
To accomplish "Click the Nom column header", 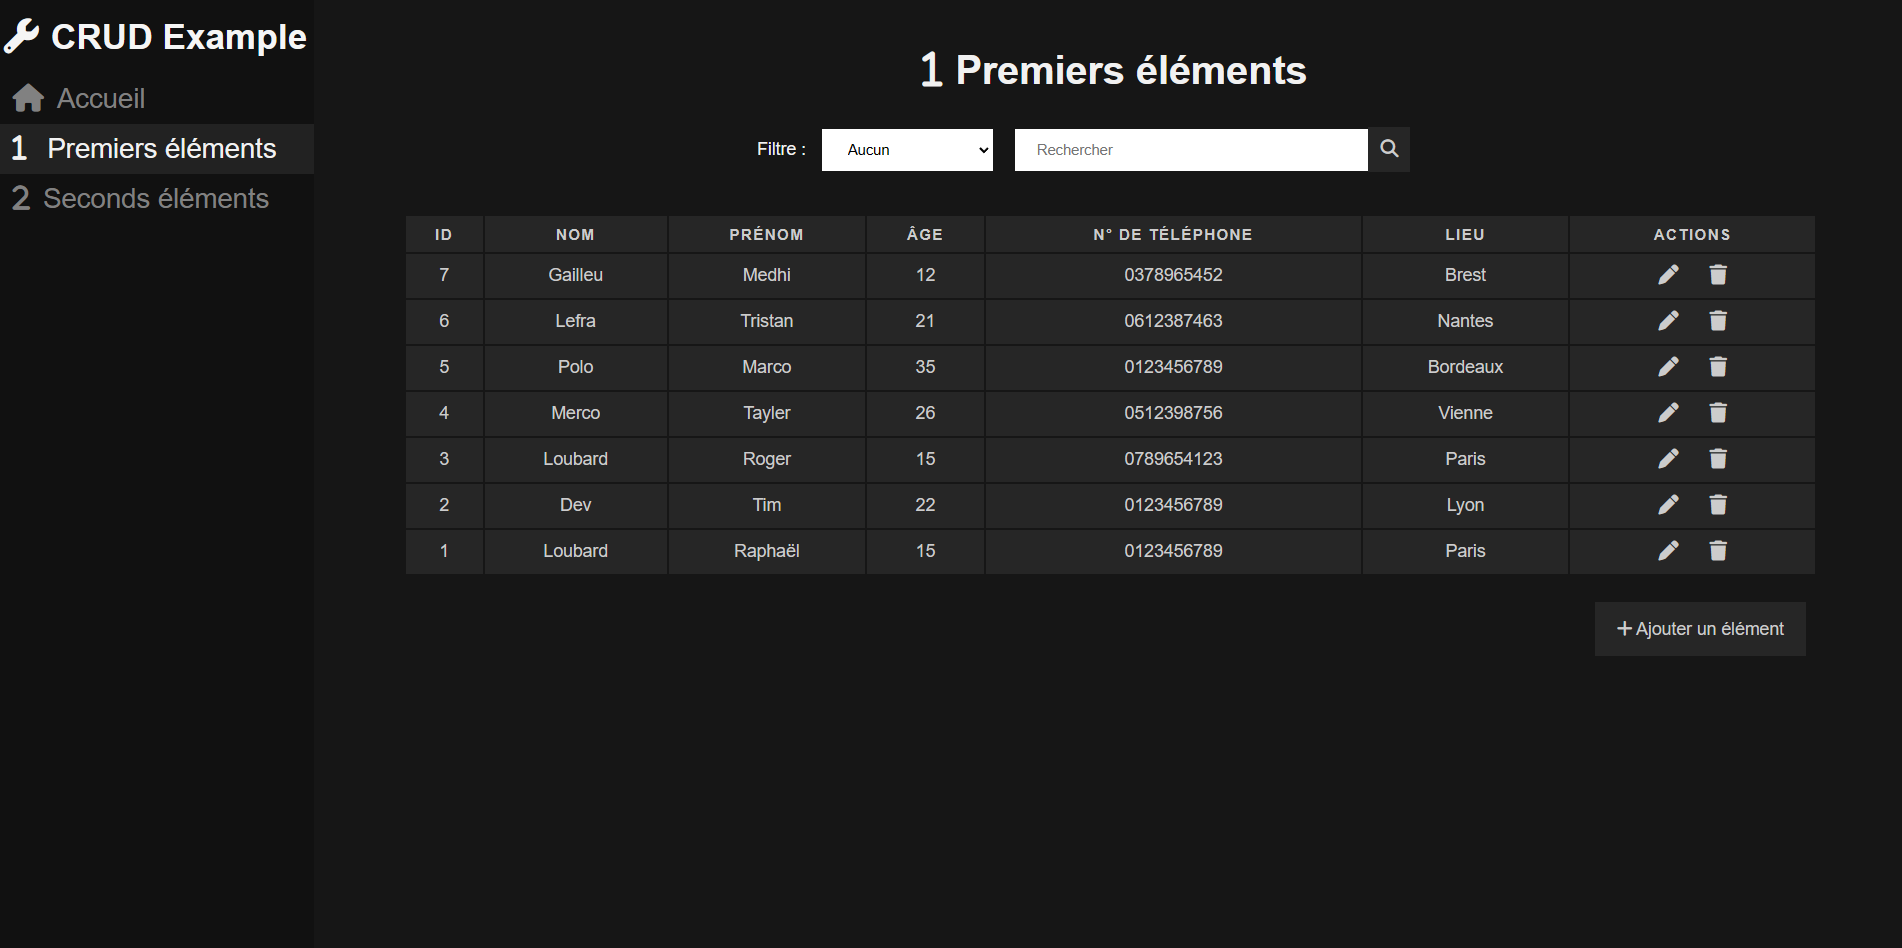I will (575, 235).
